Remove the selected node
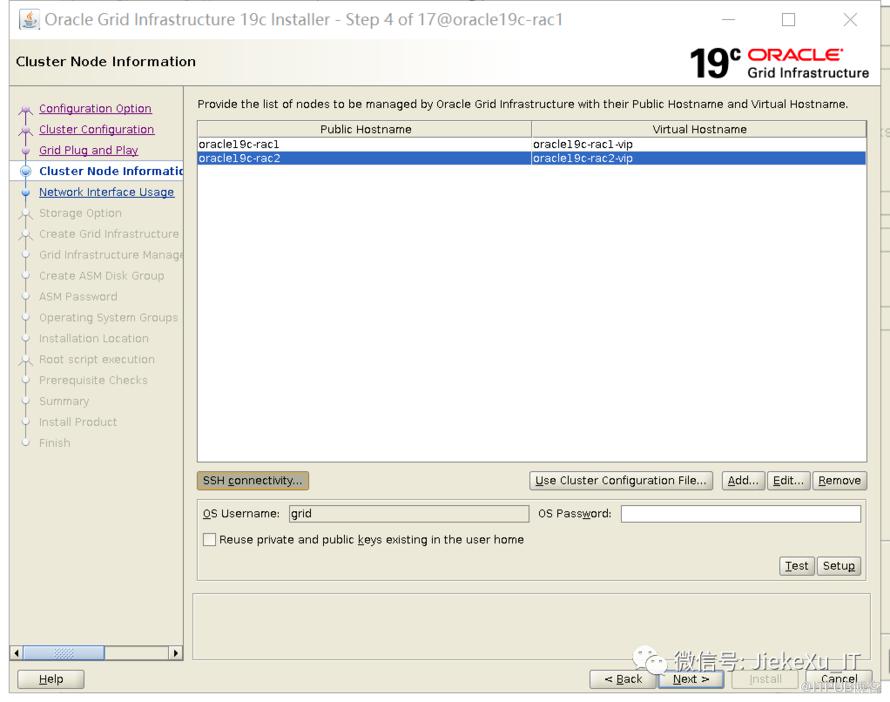Screen dimensions: 890x702 pyautogui.click(x=839, y=481)
